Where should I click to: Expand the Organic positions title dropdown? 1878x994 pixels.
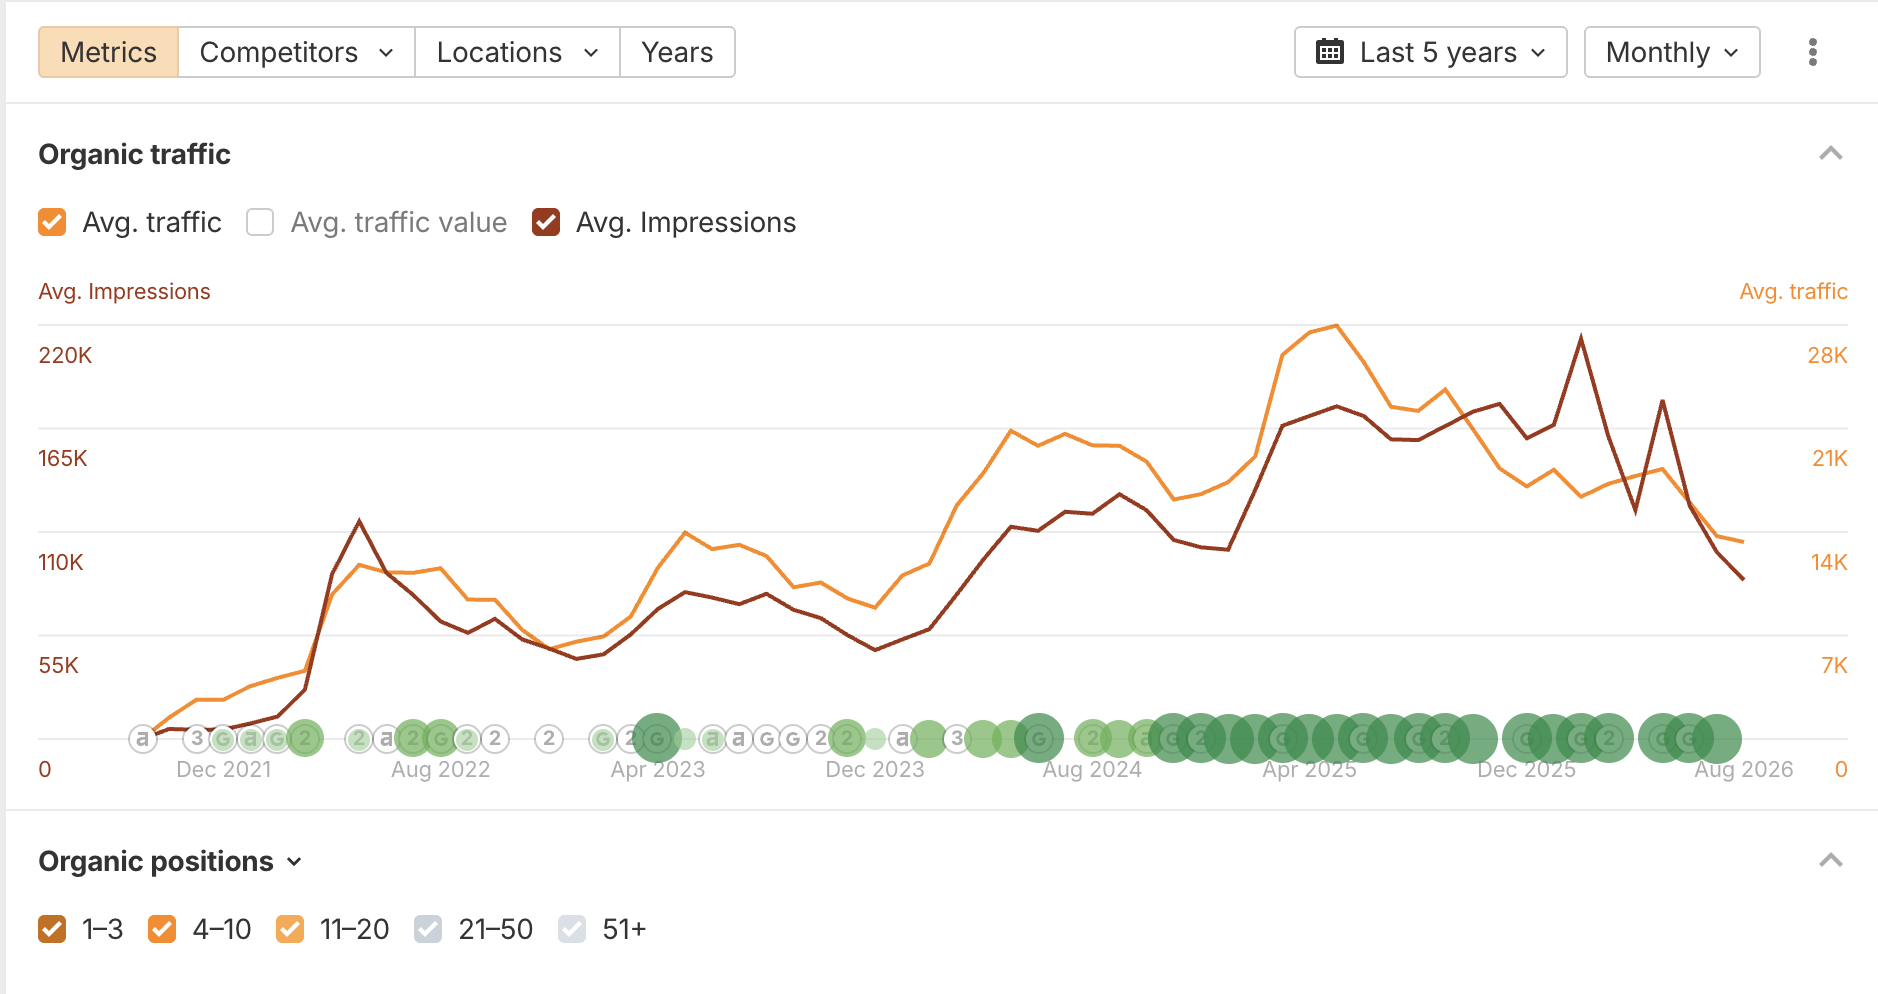171,861
